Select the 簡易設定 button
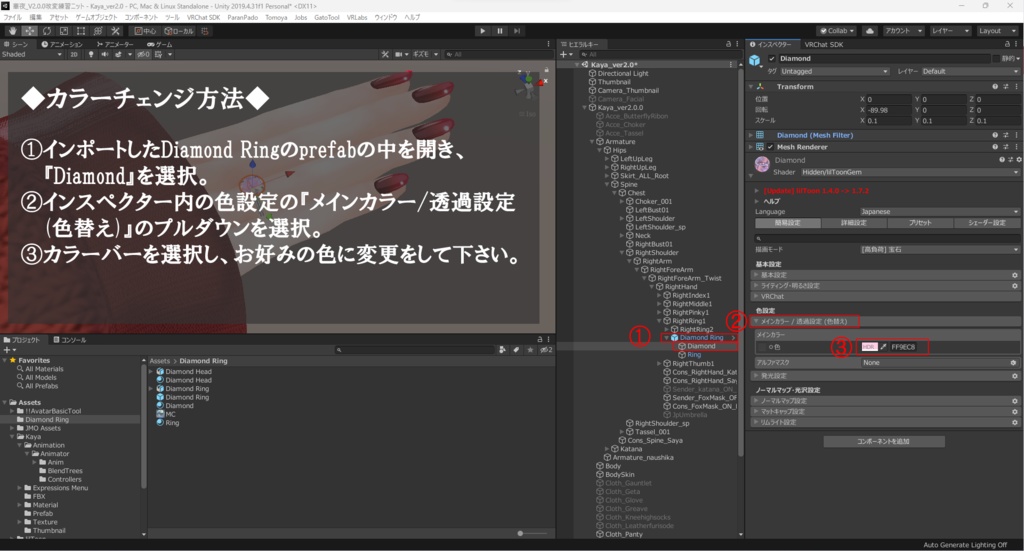This screenshot has height=551, width=1024. pyautogui.click(x=787, y=223)
